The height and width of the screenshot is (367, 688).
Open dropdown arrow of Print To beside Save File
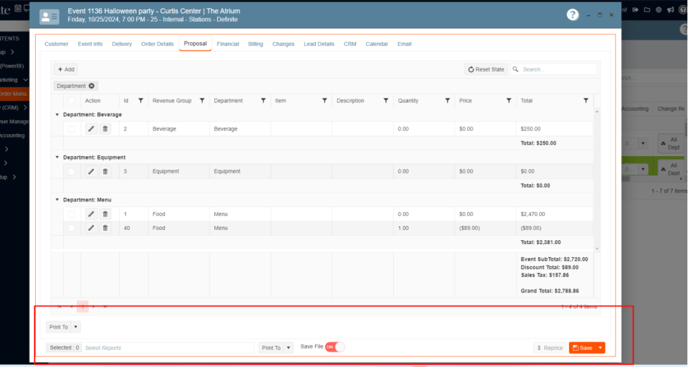pyautogui.click(x=288, y=348)
